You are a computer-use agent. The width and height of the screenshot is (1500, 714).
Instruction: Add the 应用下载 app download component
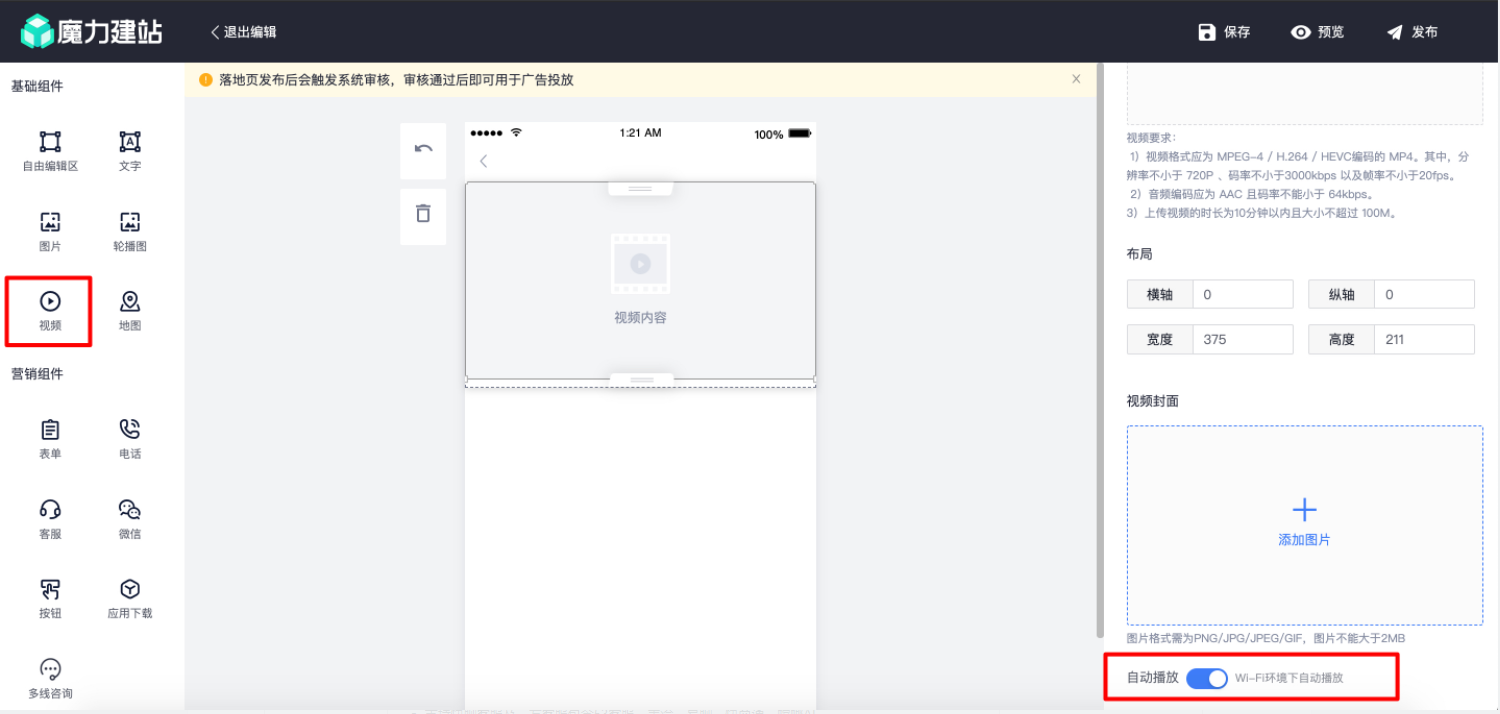pyautogui.click(x=130, y=590)
